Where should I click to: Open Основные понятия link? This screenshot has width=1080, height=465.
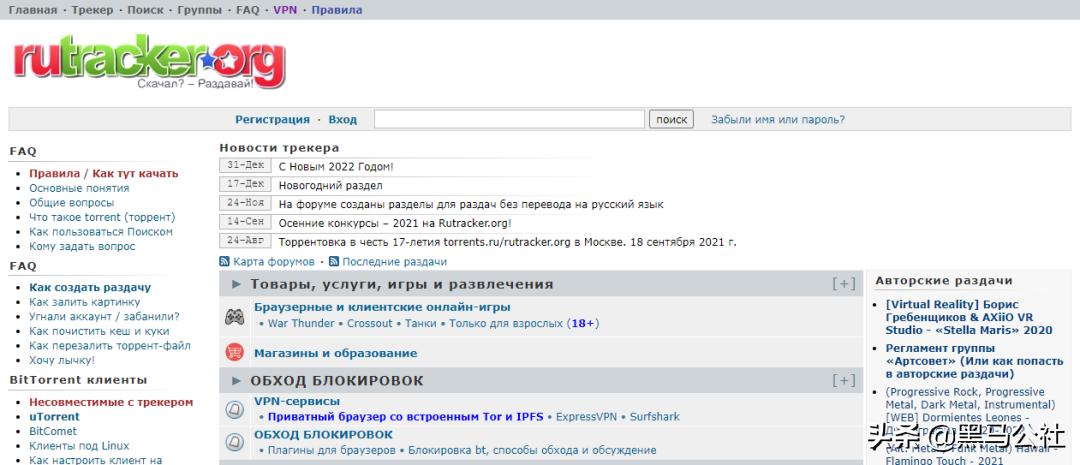[79, 188]
